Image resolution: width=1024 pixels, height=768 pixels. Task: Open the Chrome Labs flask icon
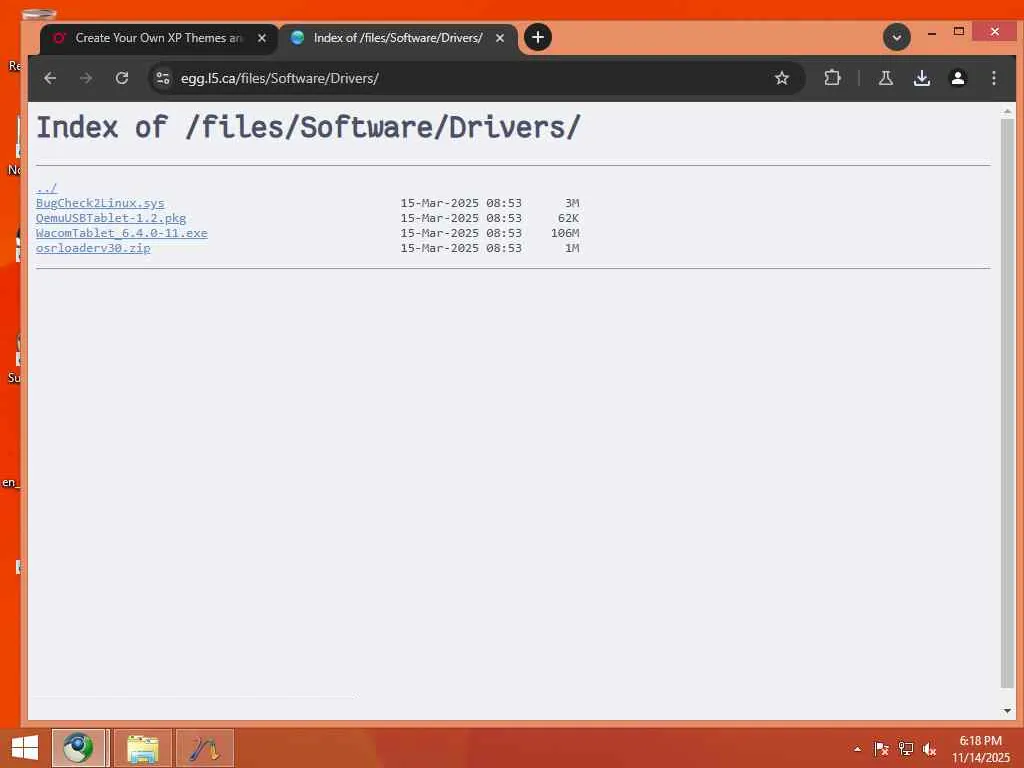click(x=886, y=78)
